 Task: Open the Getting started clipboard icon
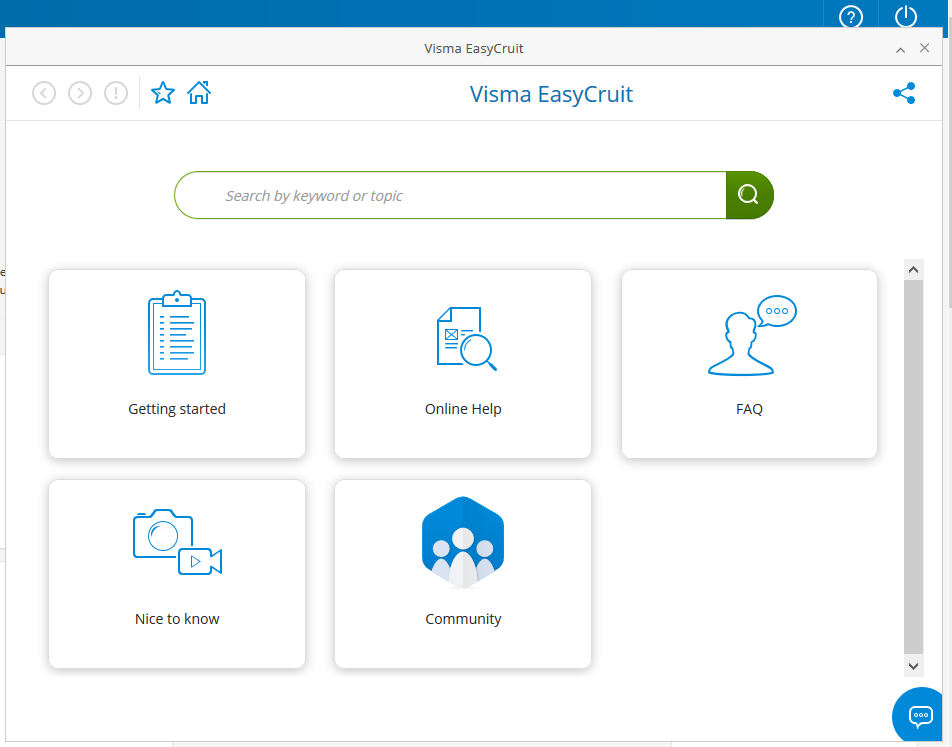pyautogui.click(x=177, y=333)
